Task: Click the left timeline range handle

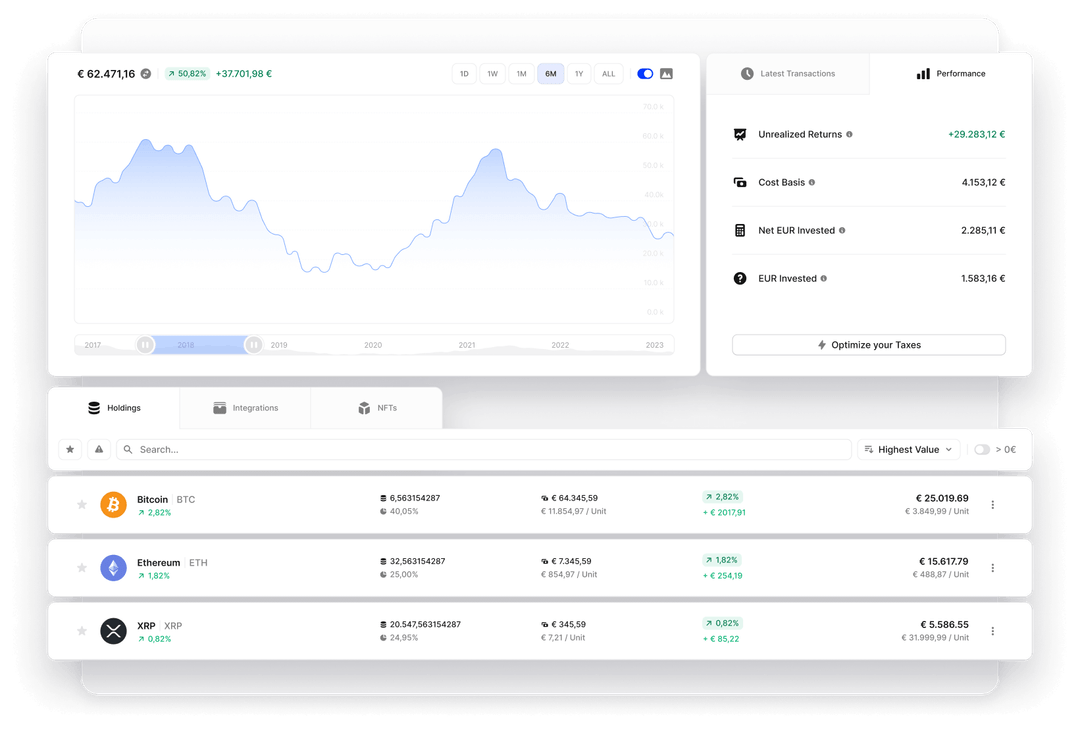Action: (145, 345)
